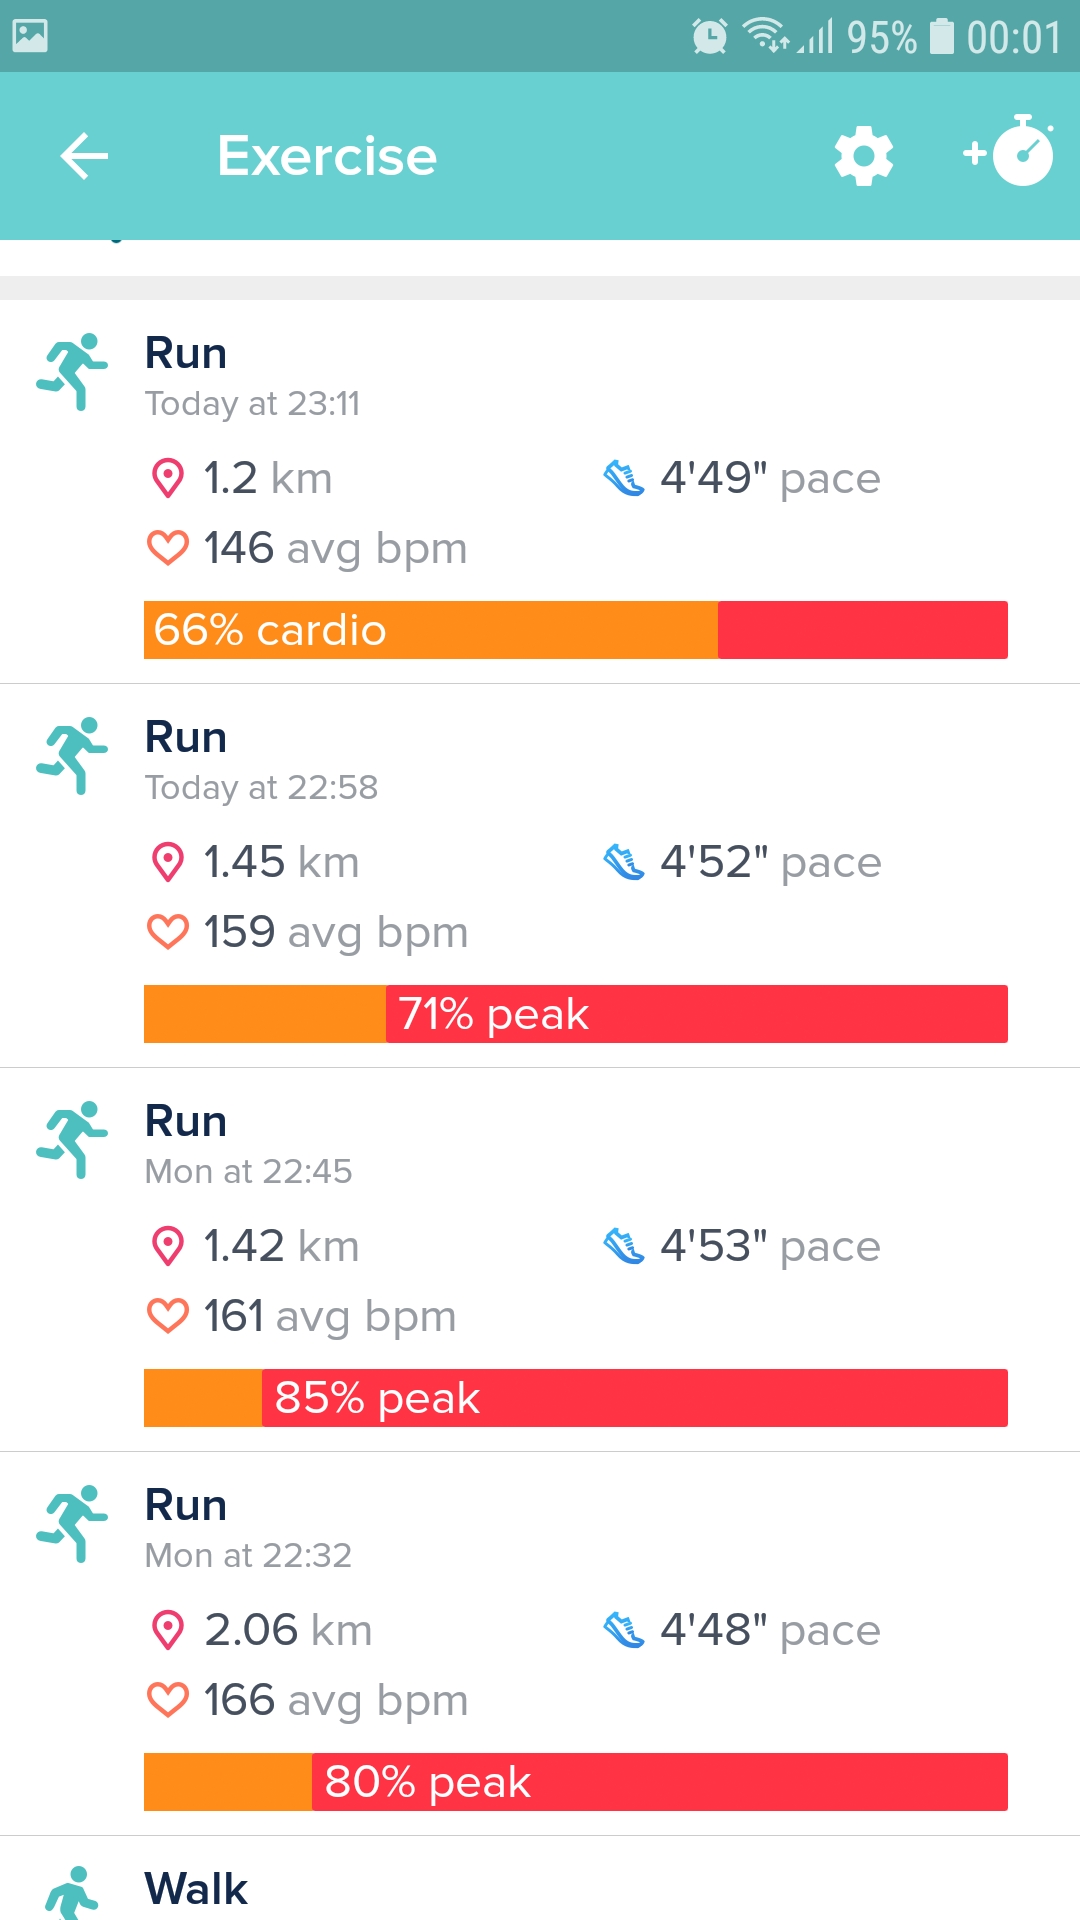Screen dimensions: 1080x1920
Task: Tap runner icon for Mon 22:45 run
Action: pyautogui.click(x=72, y=1140)
